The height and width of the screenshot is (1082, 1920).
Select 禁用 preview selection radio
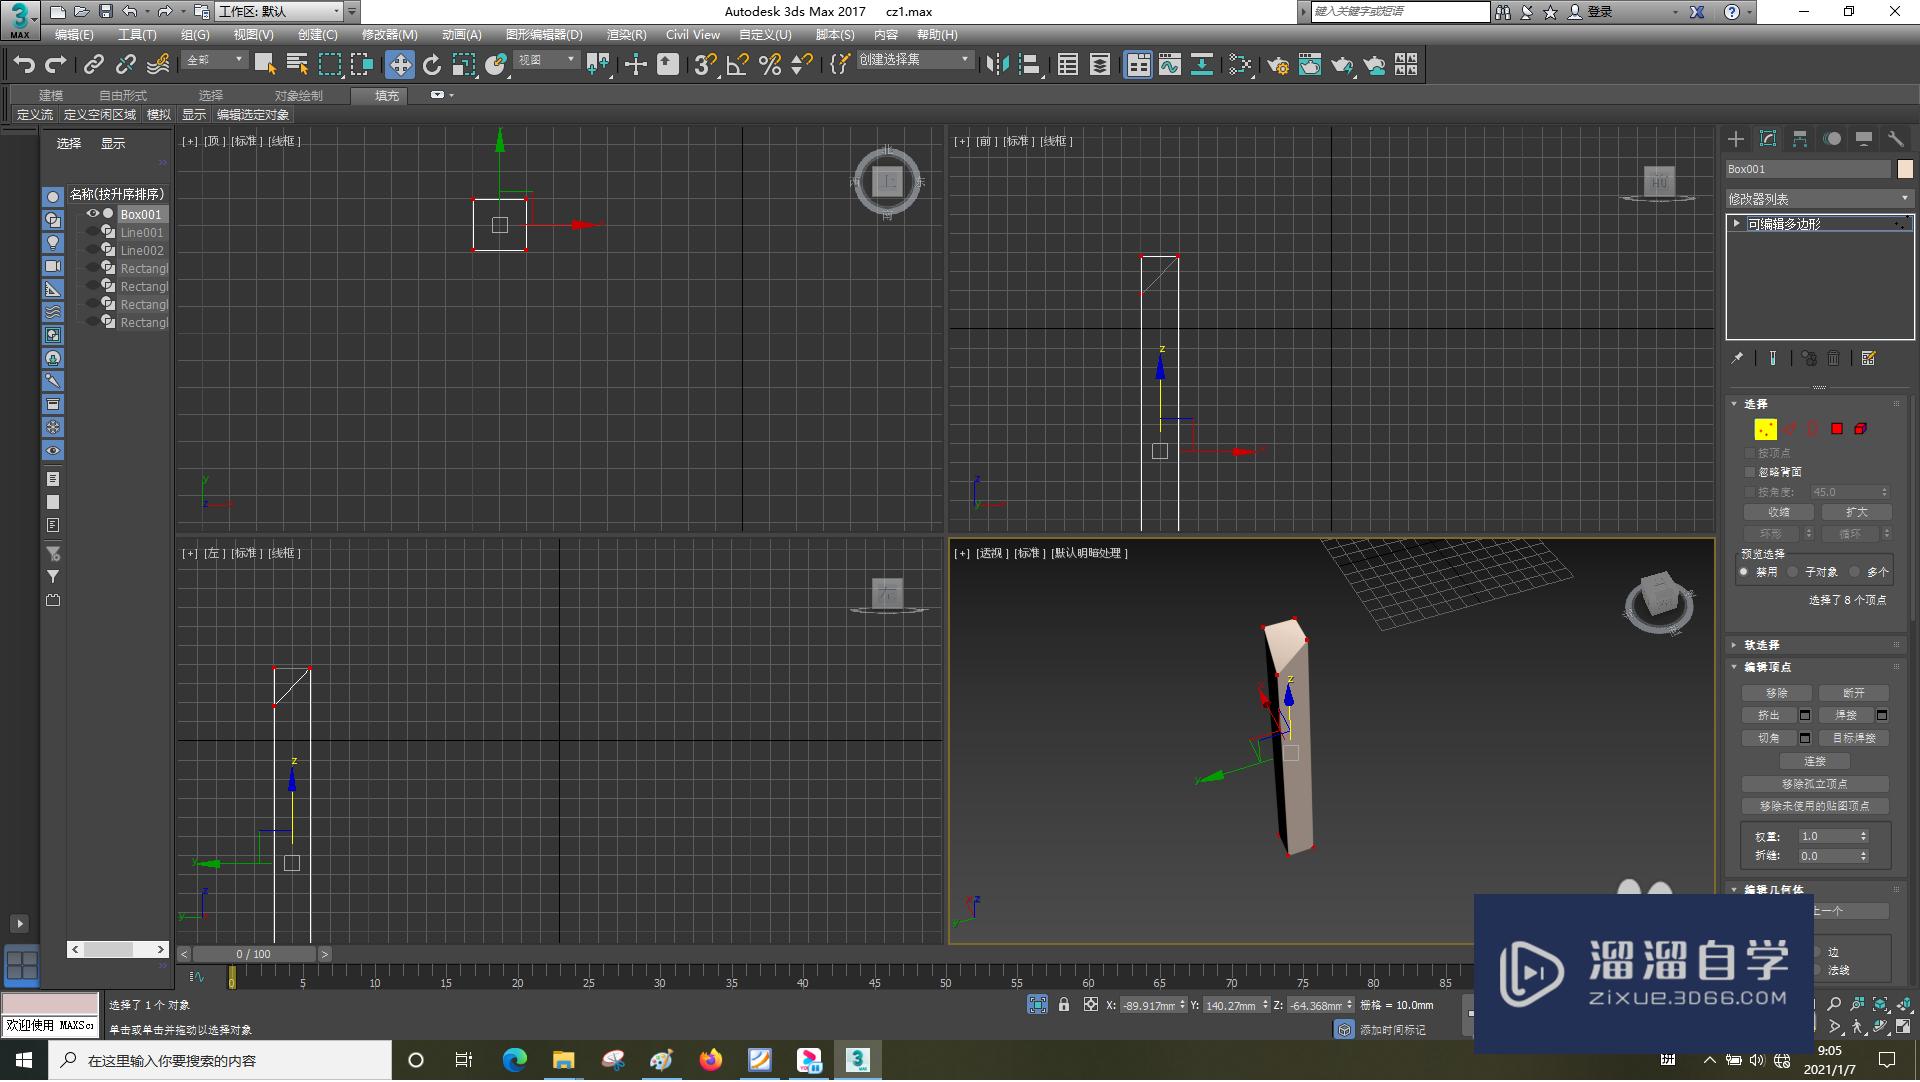point(1744,572)
